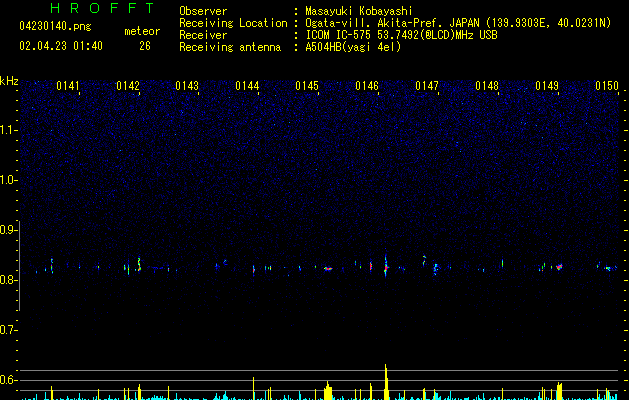This screenshot has width=629, height=400.
Task: Click the 1.0 kHz axis label
Action: (8, 180)
